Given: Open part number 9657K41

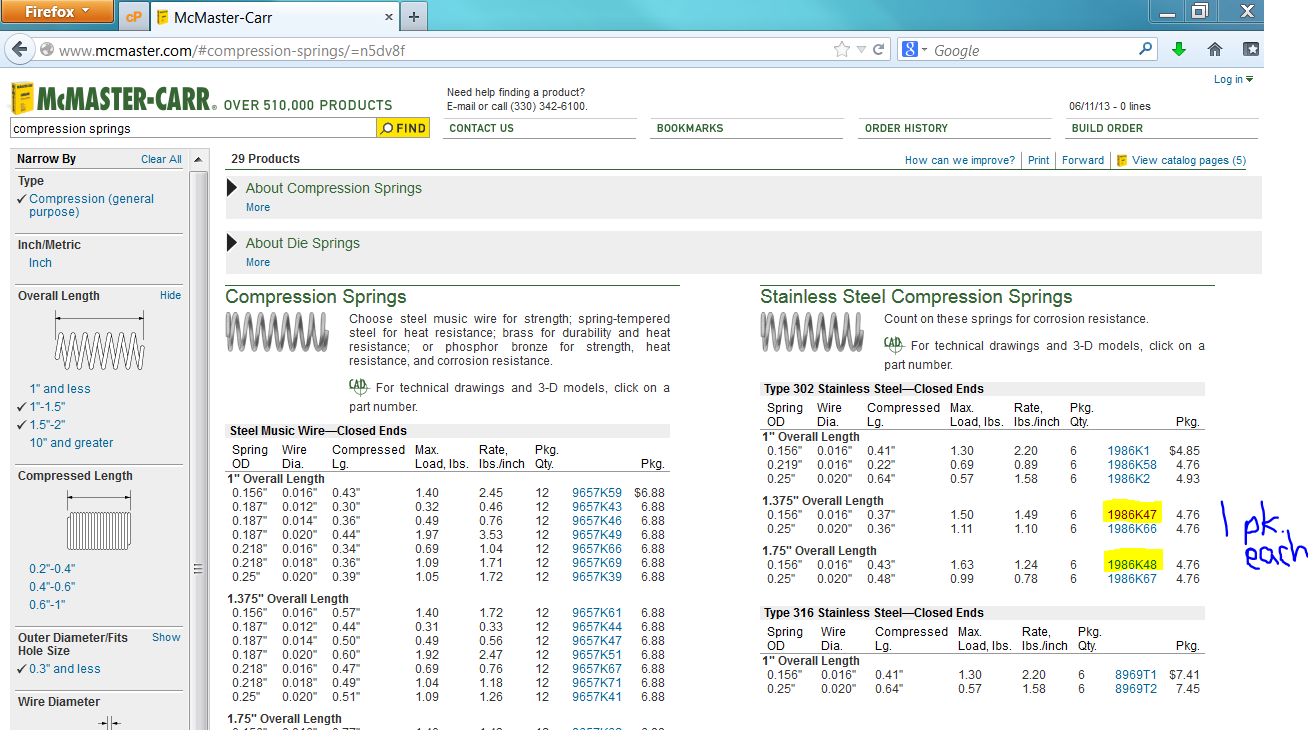Looking at the screenshot, I should pyautogui.click(x=597, y=697).
